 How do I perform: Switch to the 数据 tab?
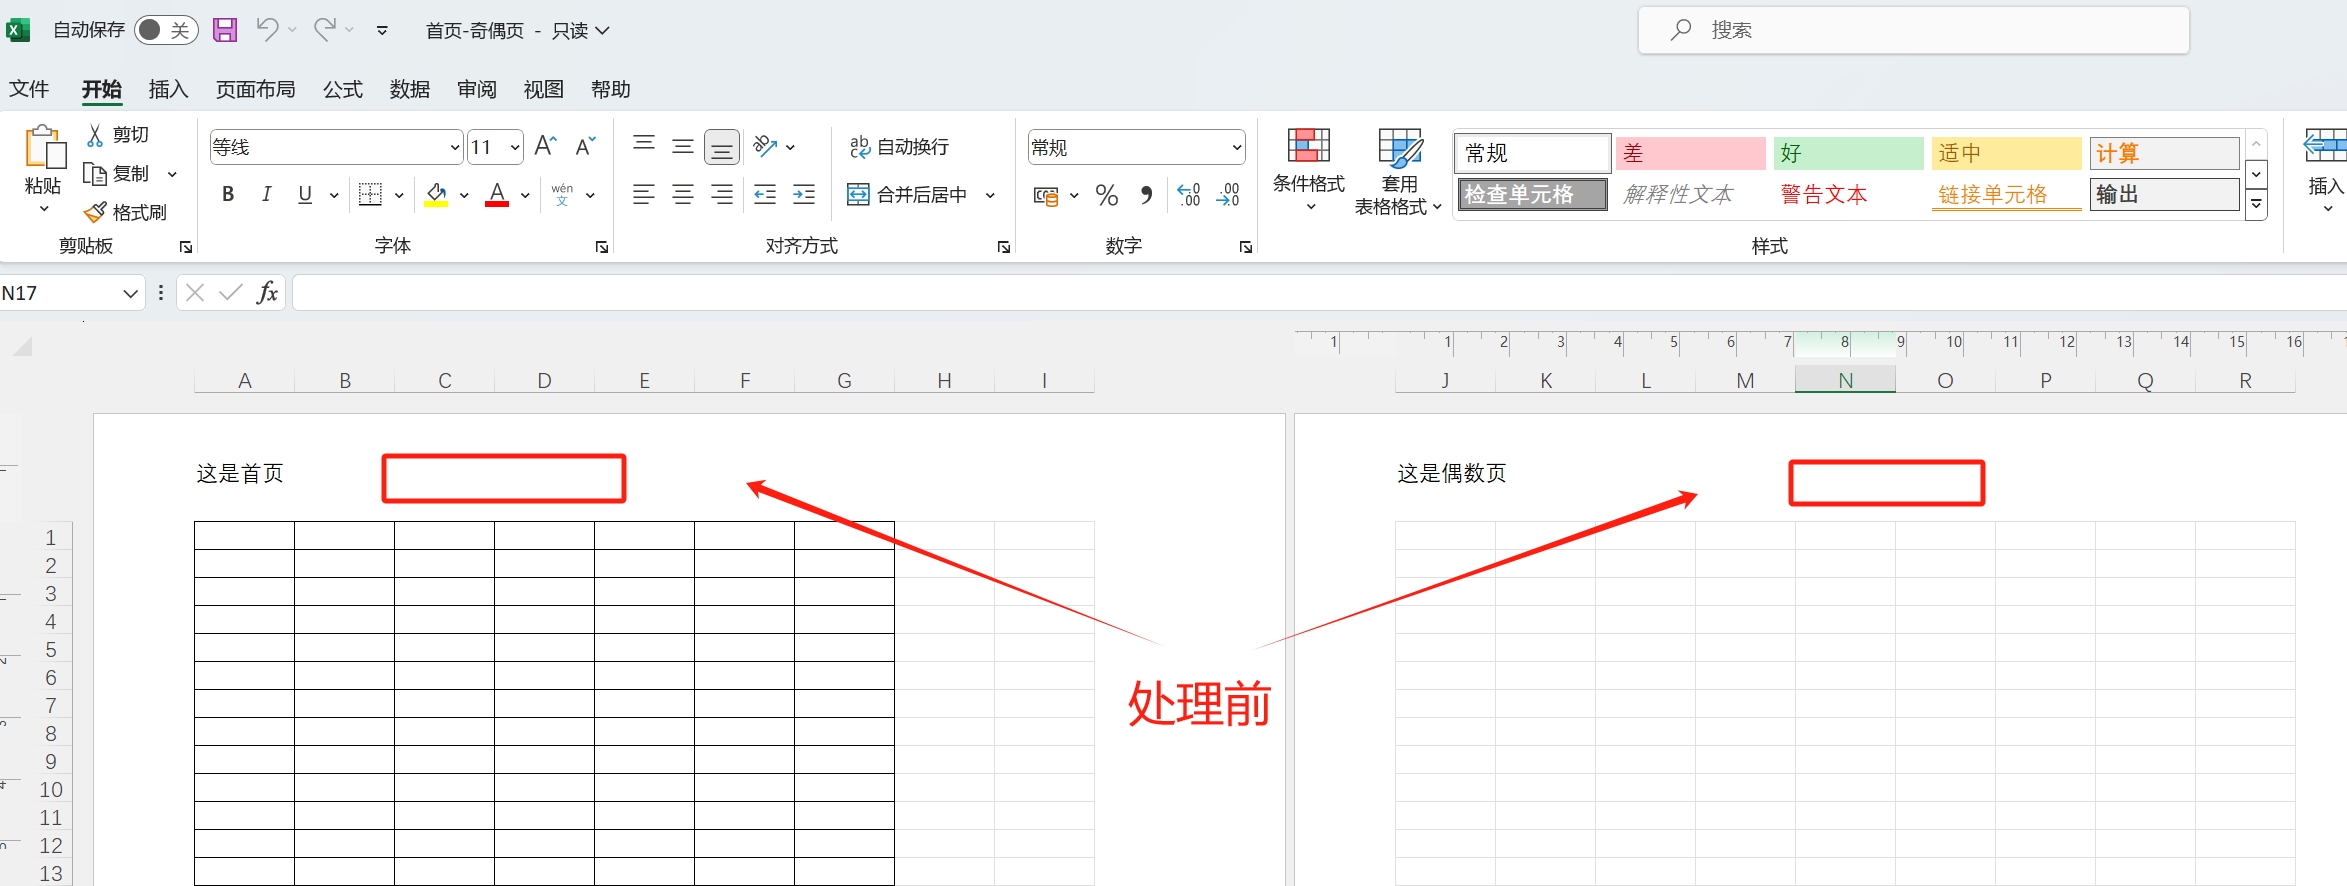pos(409,89)
